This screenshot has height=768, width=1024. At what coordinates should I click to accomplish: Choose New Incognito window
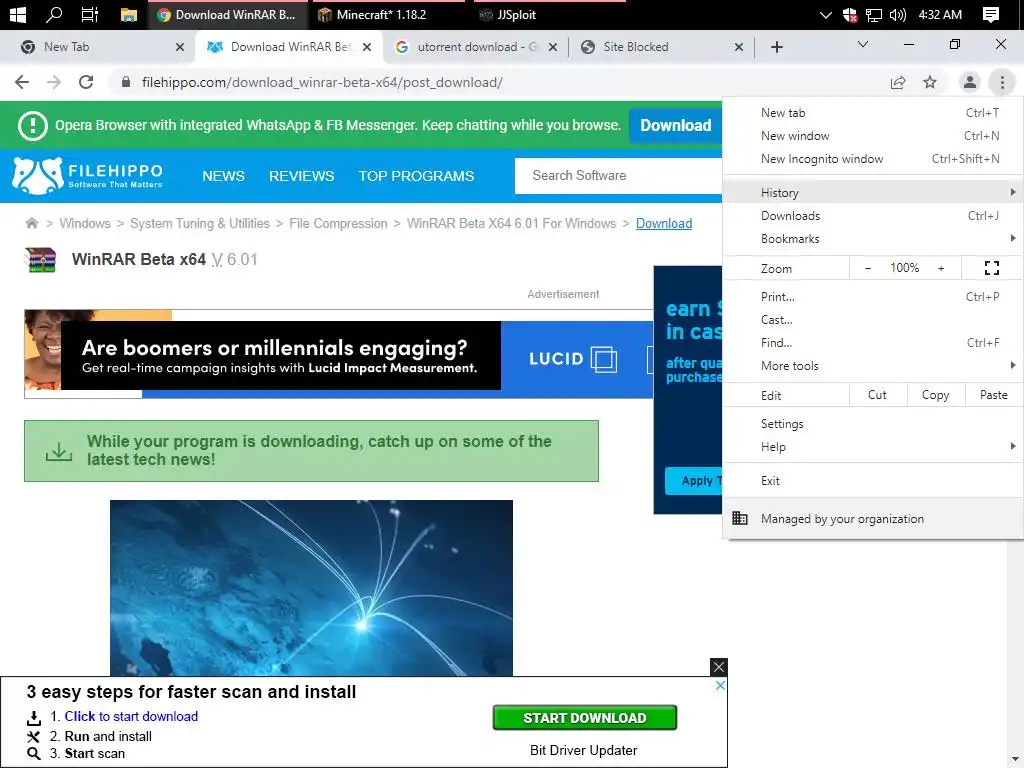873,159
